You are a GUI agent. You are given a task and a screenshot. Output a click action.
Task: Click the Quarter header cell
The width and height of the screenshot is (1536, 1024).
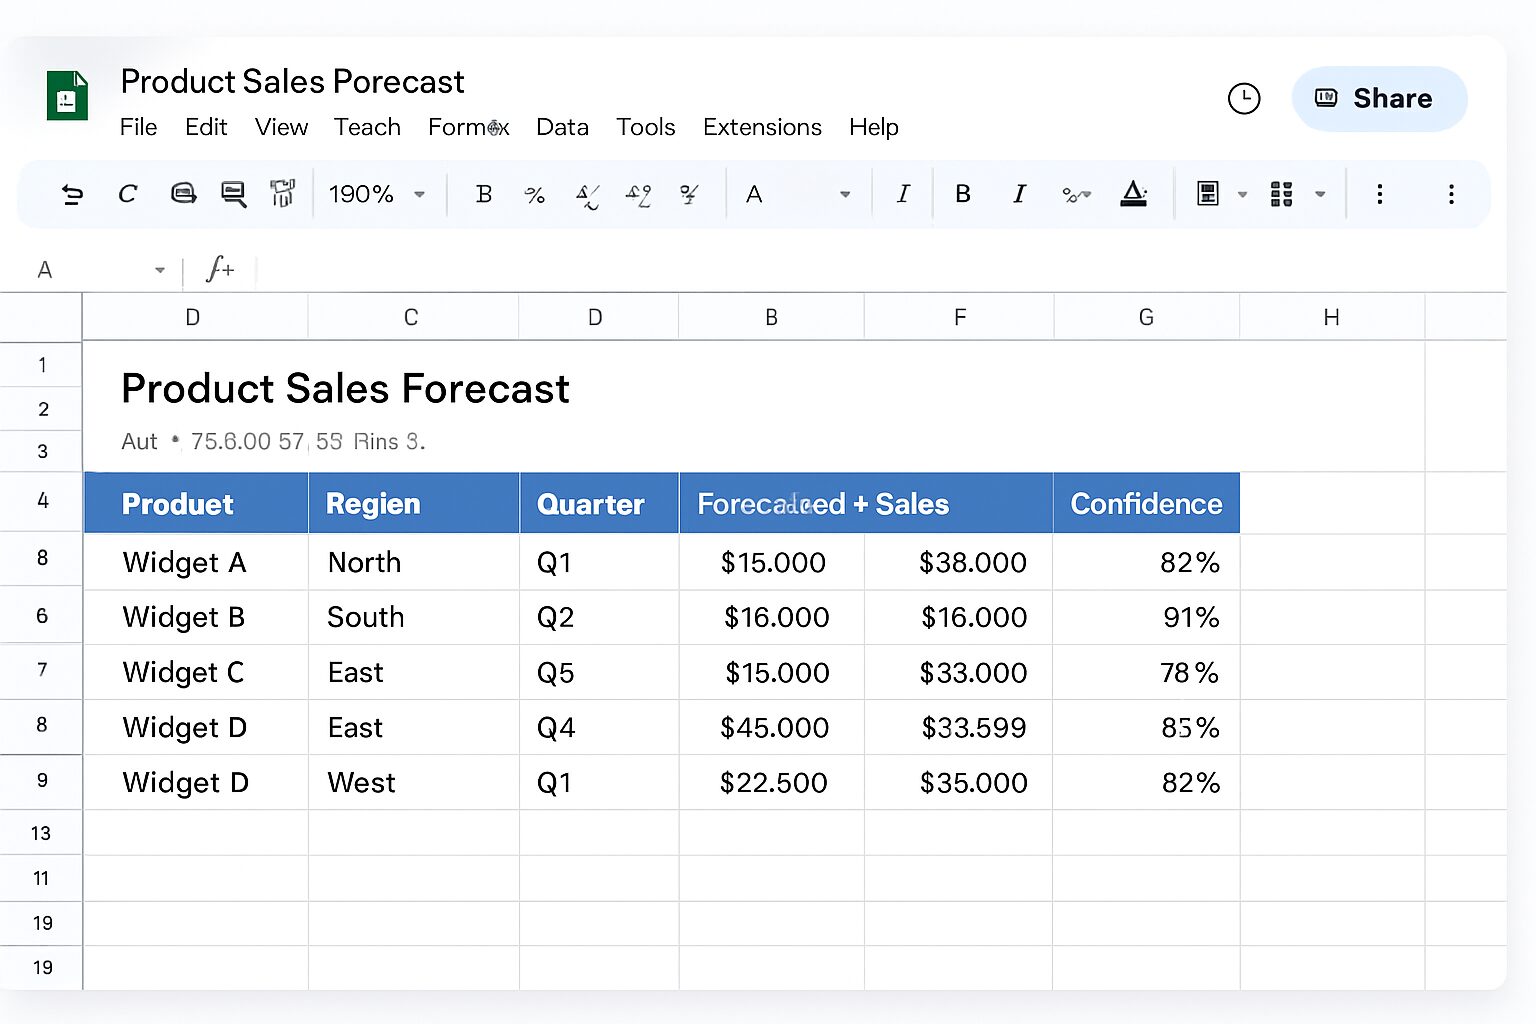599,503
